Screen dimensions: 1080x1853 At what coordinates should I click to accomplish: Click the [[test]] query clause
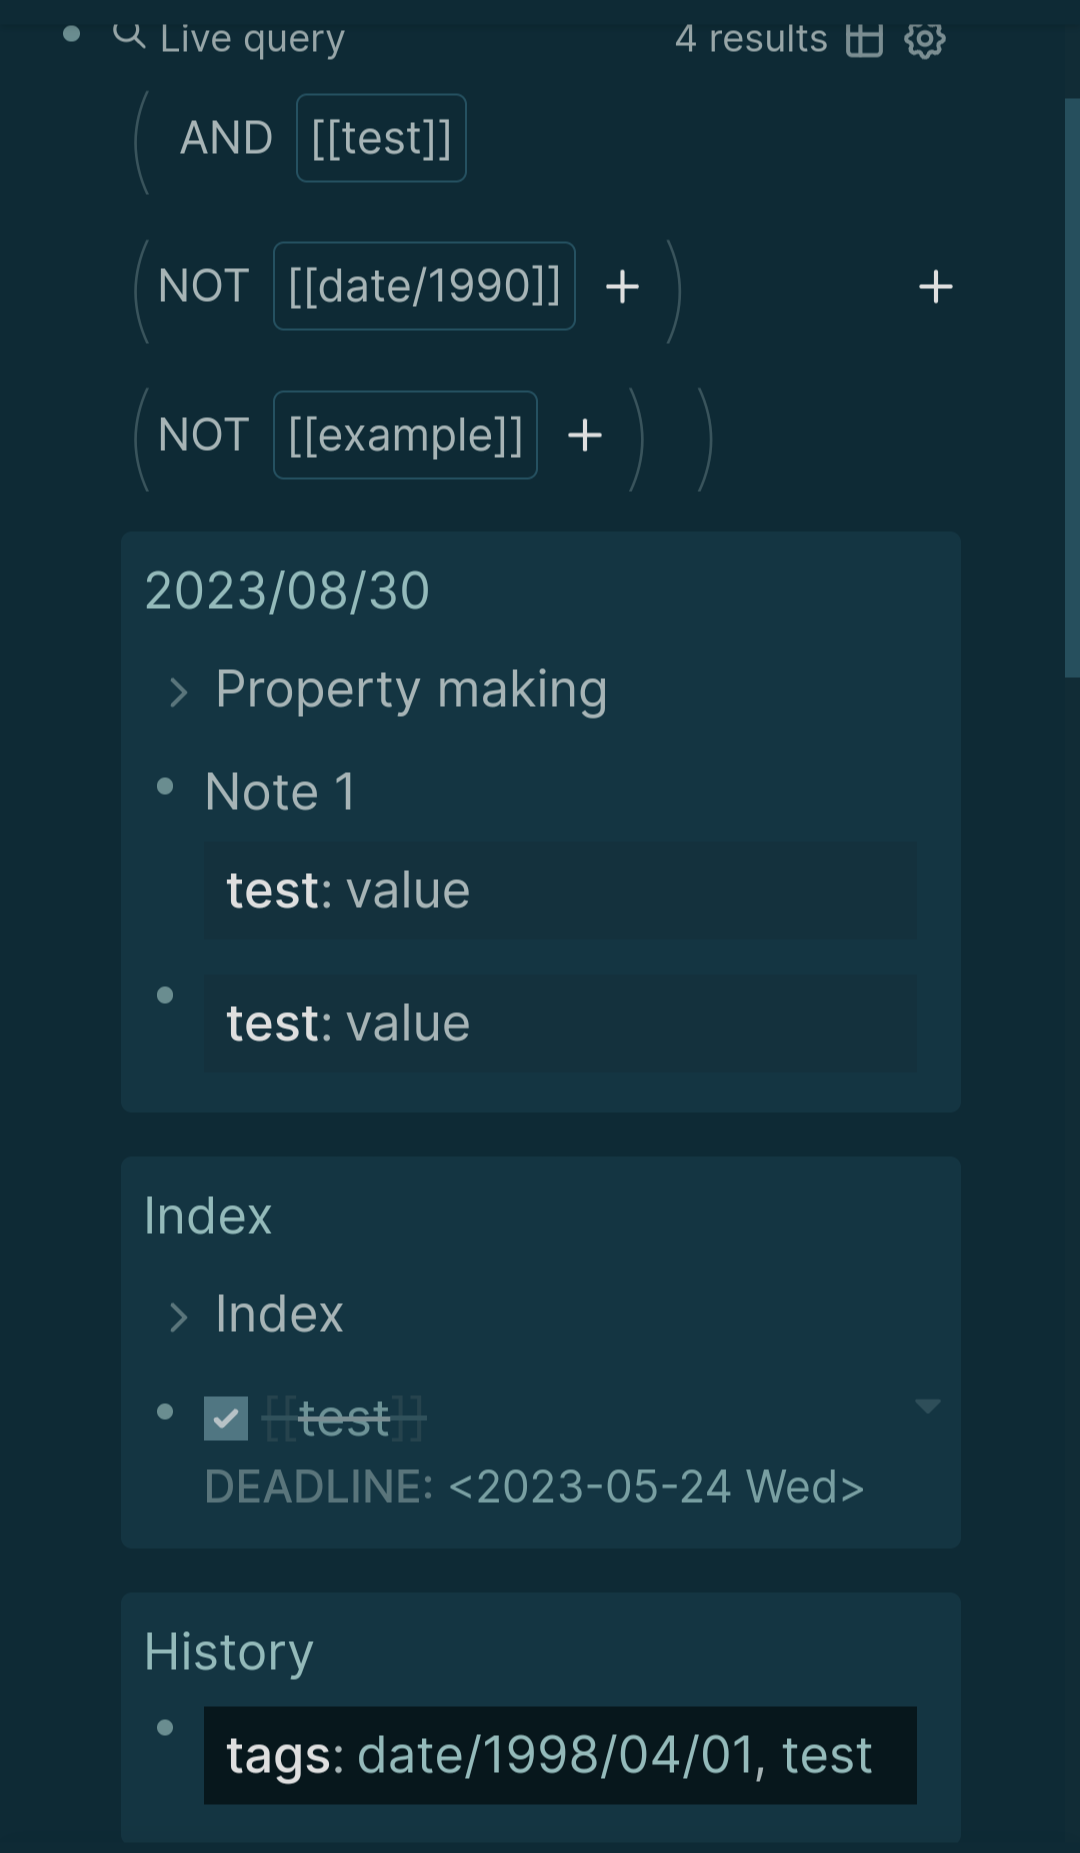381,138
